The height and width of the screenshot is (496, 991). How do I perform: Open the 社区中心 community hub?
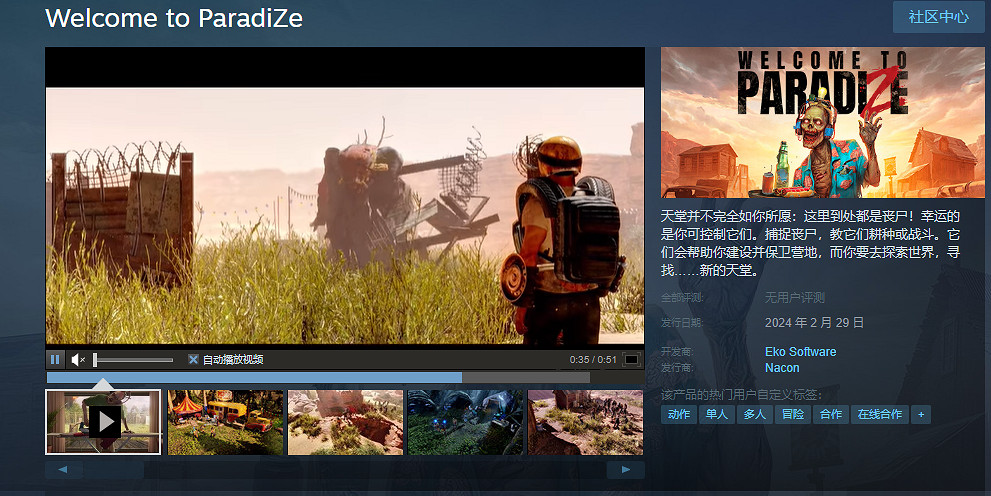(938, 17)
